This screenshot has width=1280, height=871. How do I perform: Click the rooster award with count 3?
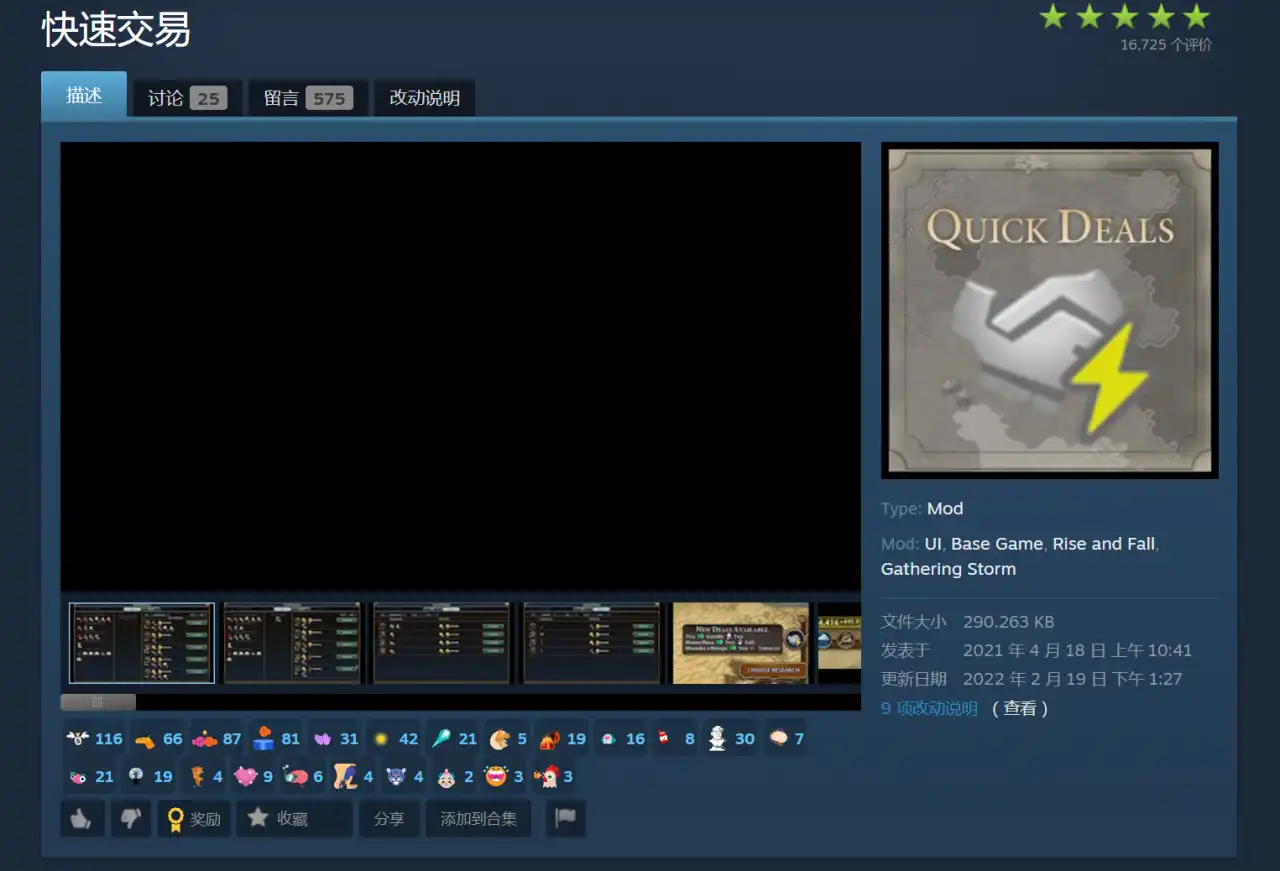(x=553, y=776)
